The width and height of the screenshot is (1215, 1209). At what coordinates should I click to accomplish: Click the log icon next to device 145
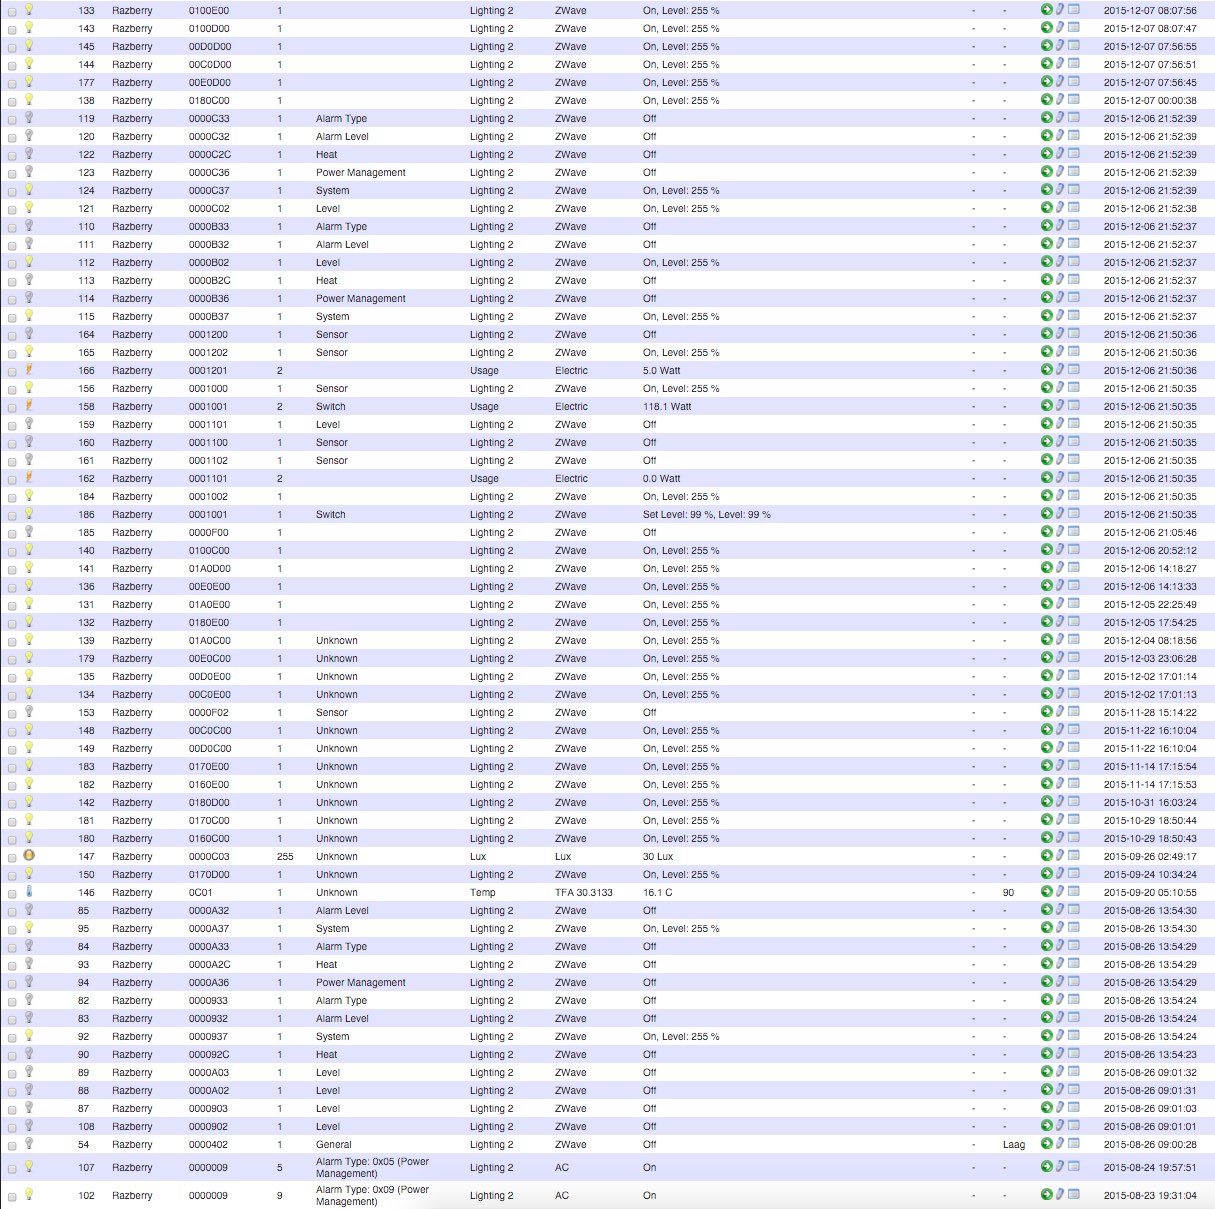(1073, 46)
